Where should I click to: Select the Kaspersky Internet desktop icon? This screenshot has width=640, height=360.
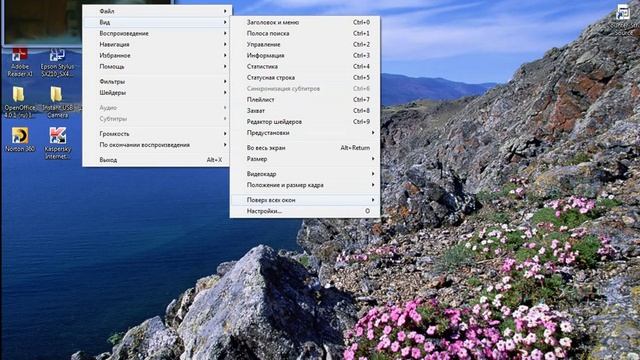tap(58, 143)
